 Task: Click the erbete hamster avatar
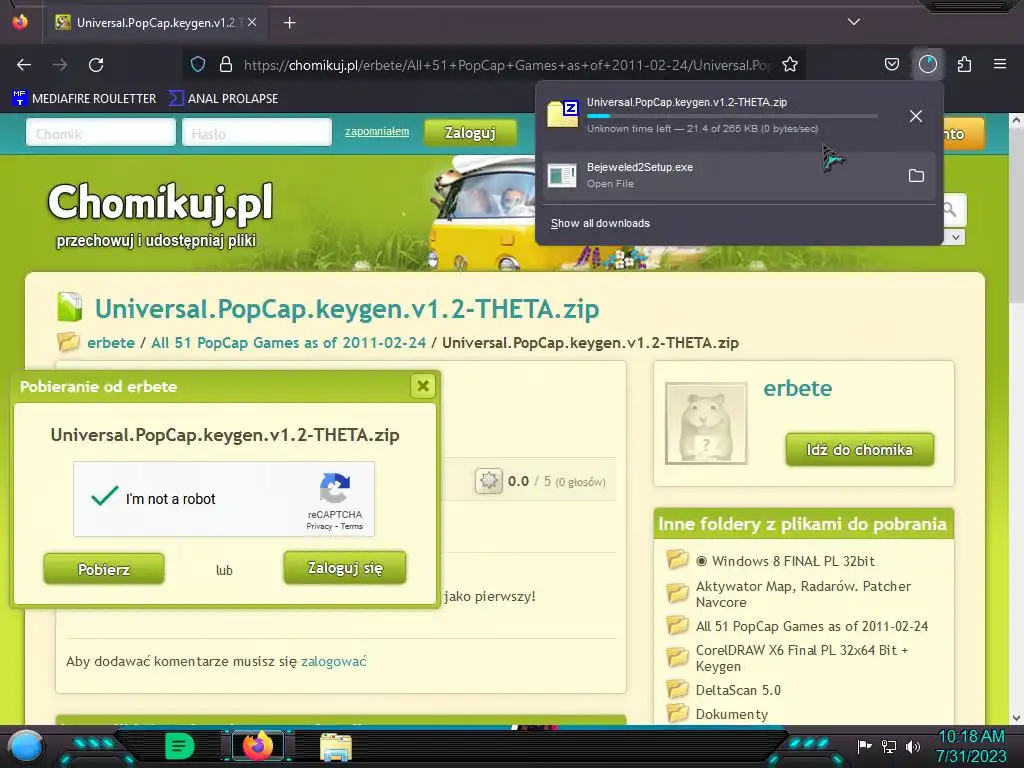(x=706, y=423)
